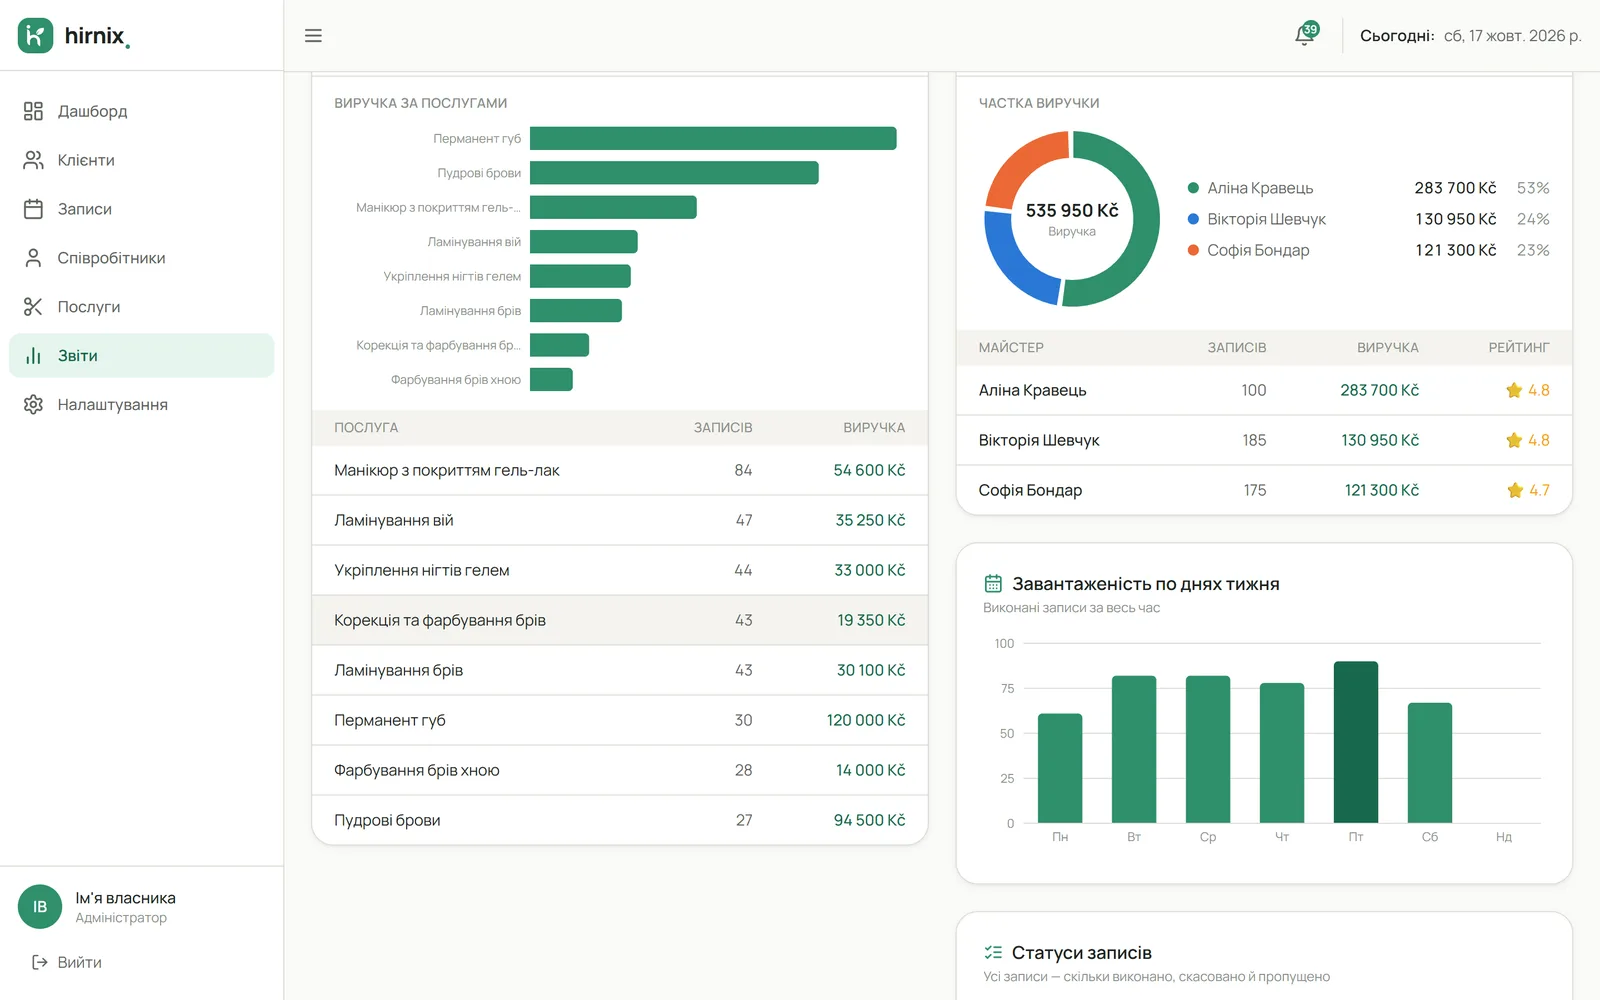Select the Пт weekday bar
Screen dimensions: 1600x1000
[1356, 742]
